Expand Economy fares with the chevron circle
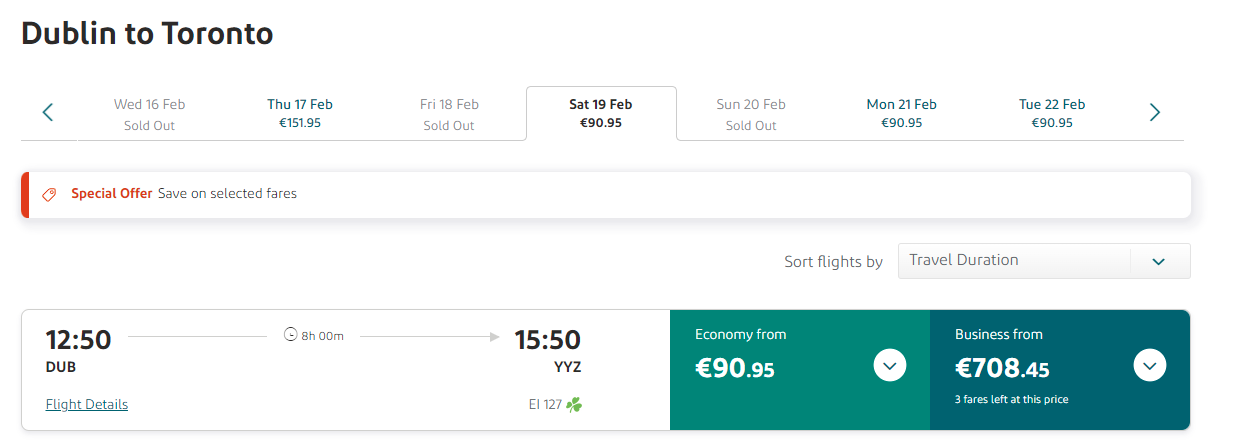The image size is (1233, 446). tap(890, 365)
